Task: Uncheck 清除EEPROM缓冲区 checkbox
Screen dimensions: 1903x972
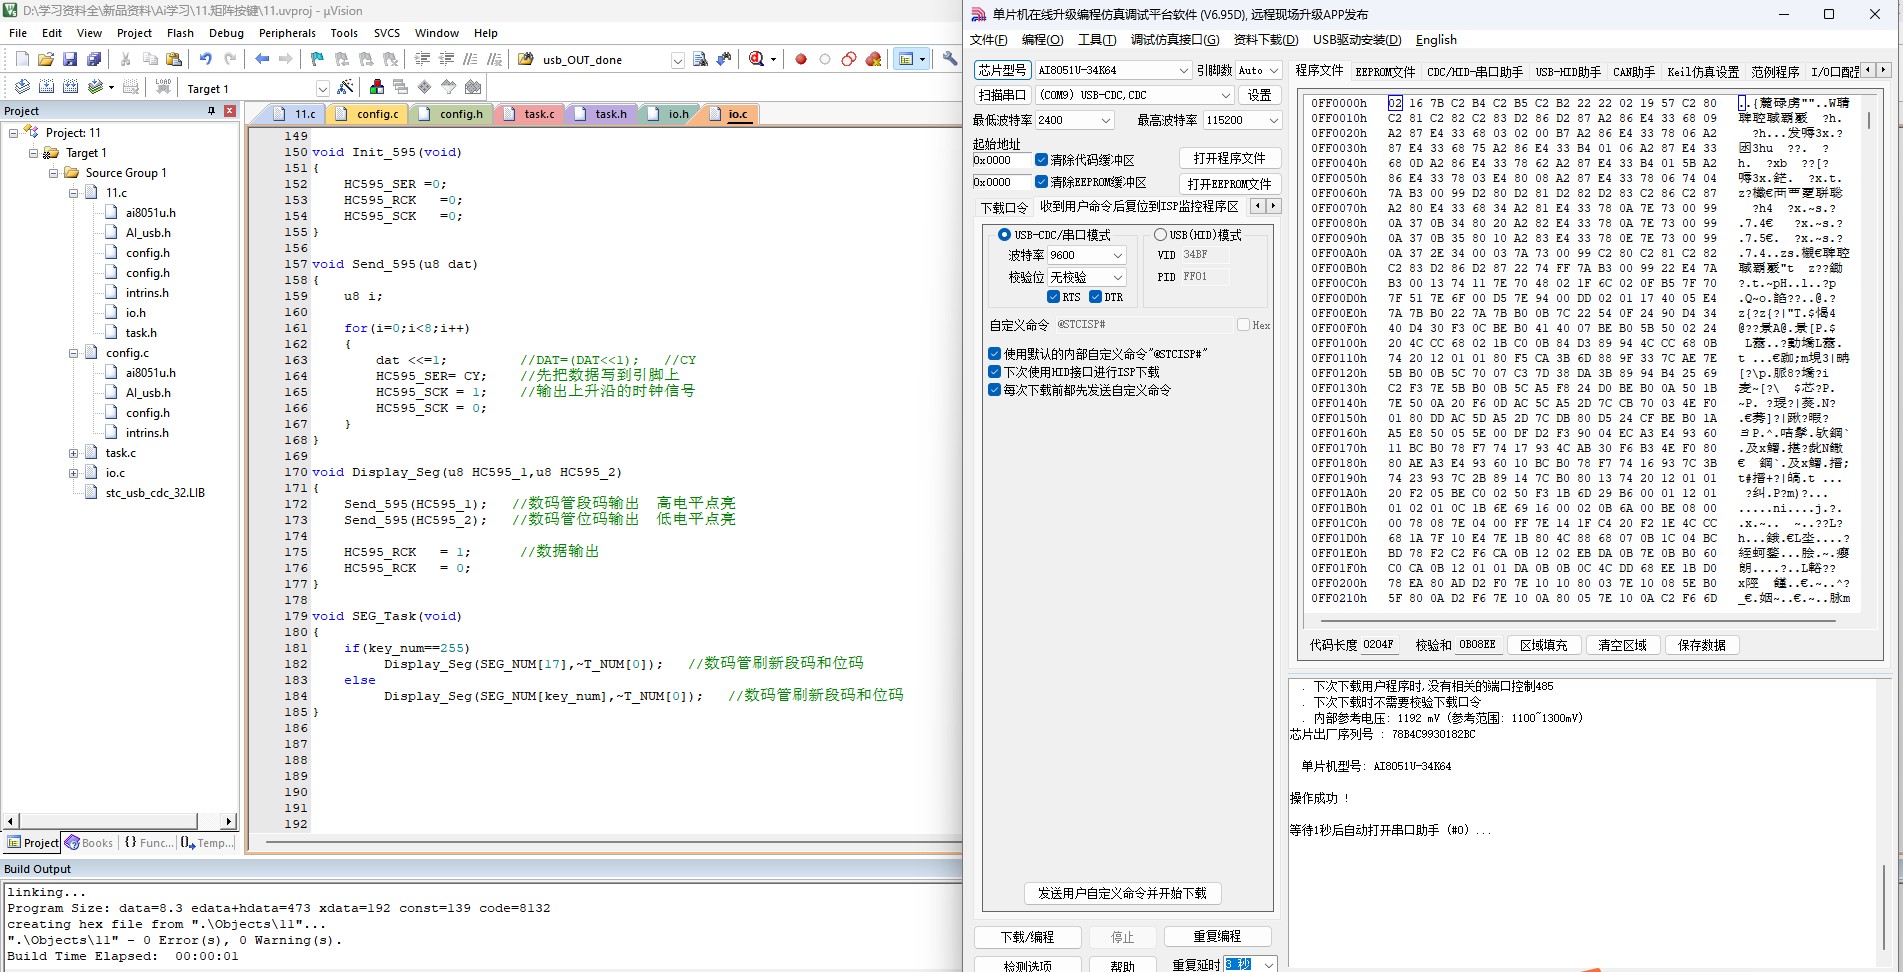Action: [x=1041, y=182]
